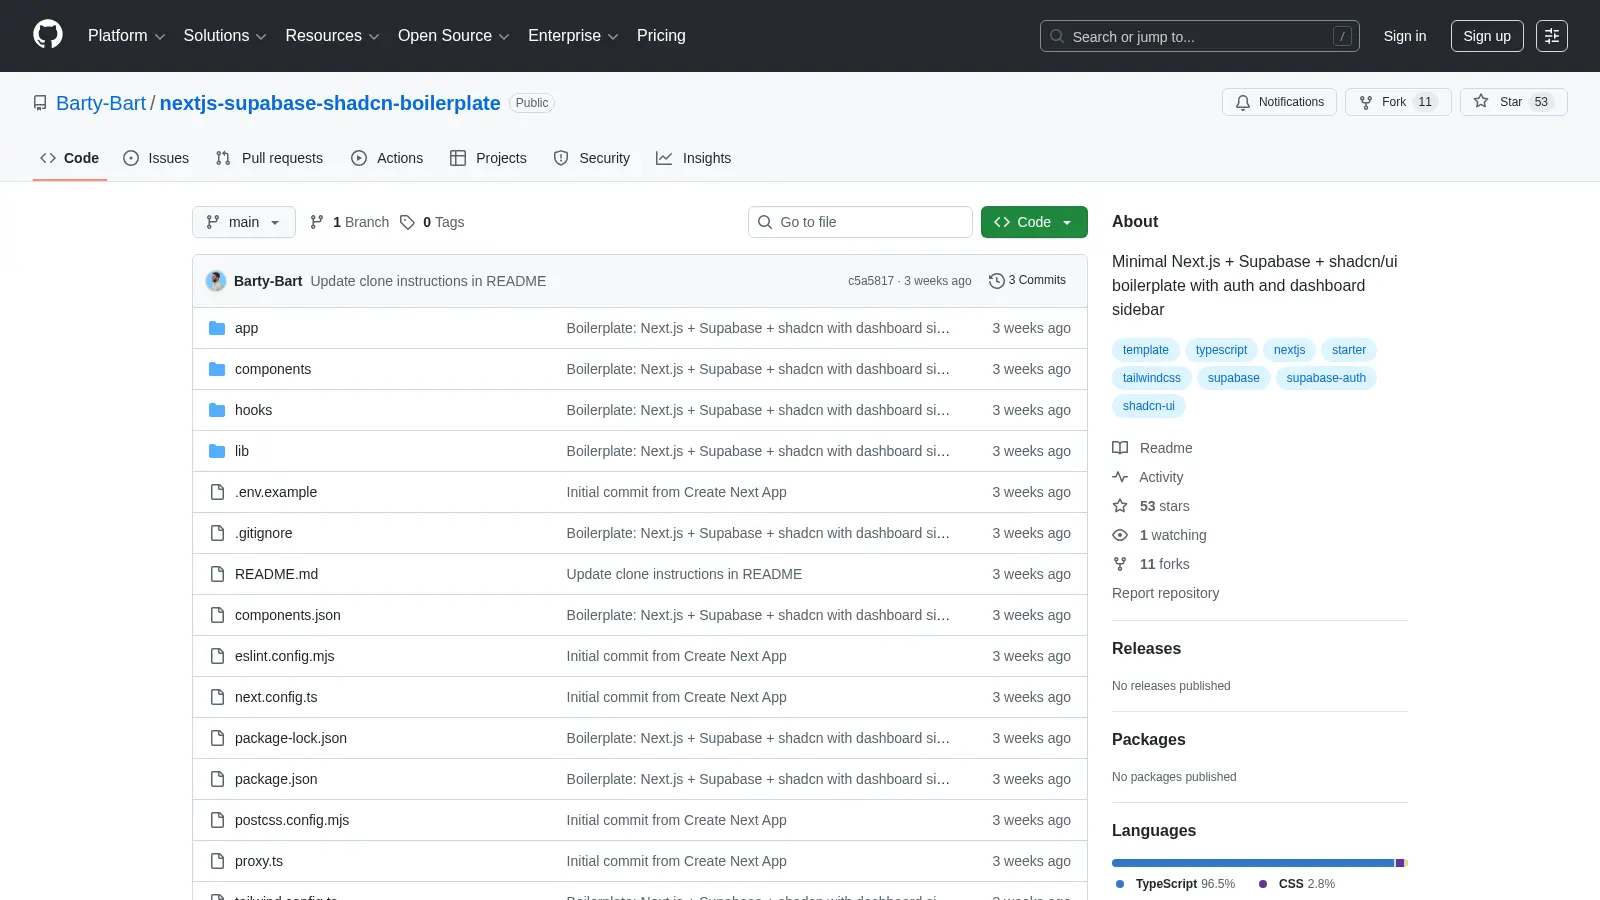Open the 3 Commits history link
Viewport: 1600px width, 900px height.
click(x=1027, y=280)
